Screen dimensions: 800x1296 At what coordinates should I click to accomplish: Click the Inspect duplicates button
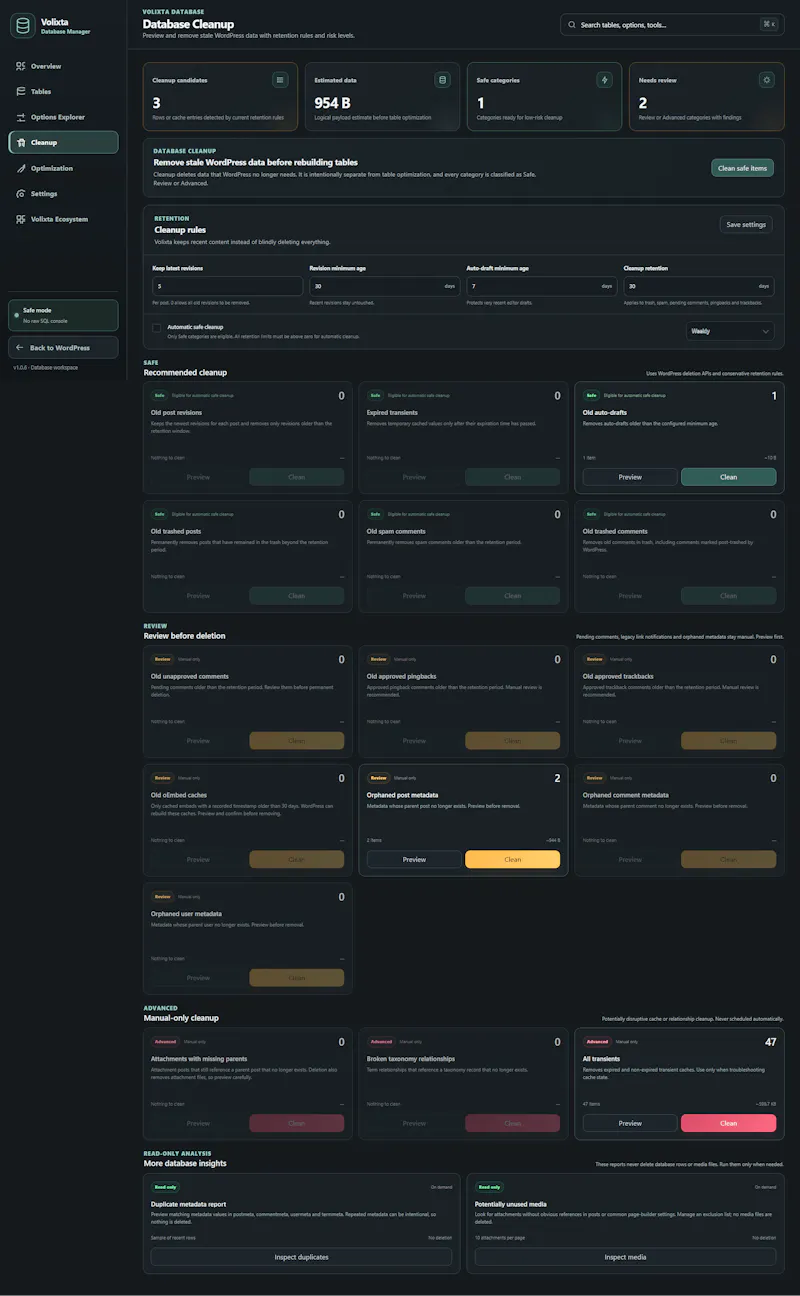301,1257
